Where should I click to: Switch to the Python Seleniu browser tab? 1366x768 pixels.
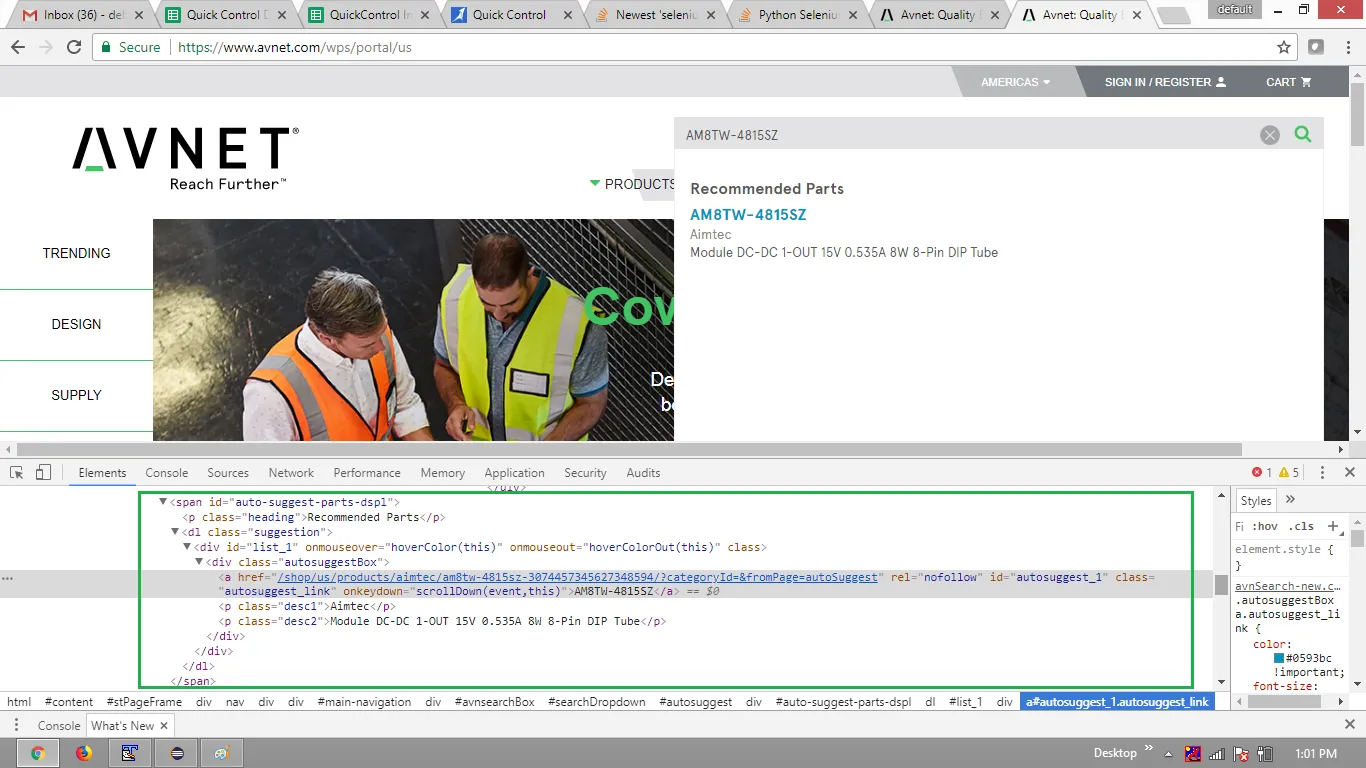tap(799, 15)
